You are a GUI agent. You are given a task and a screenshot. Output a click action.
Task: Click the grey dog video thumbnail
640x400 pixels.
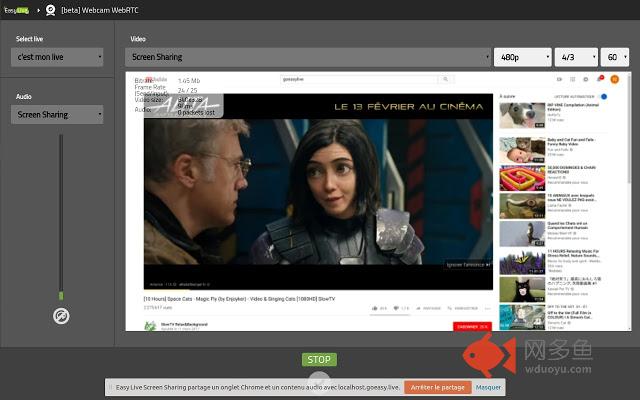522,115
